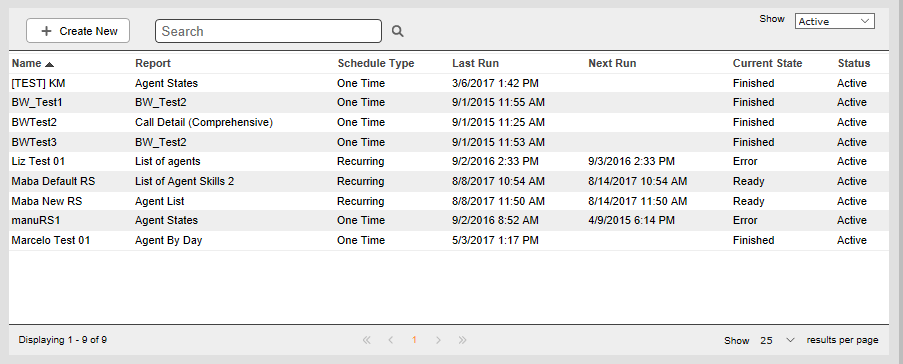Screen dimensions: 903x364
Task: Select the [TEST] KM schedule row
Action: (449, 83)
